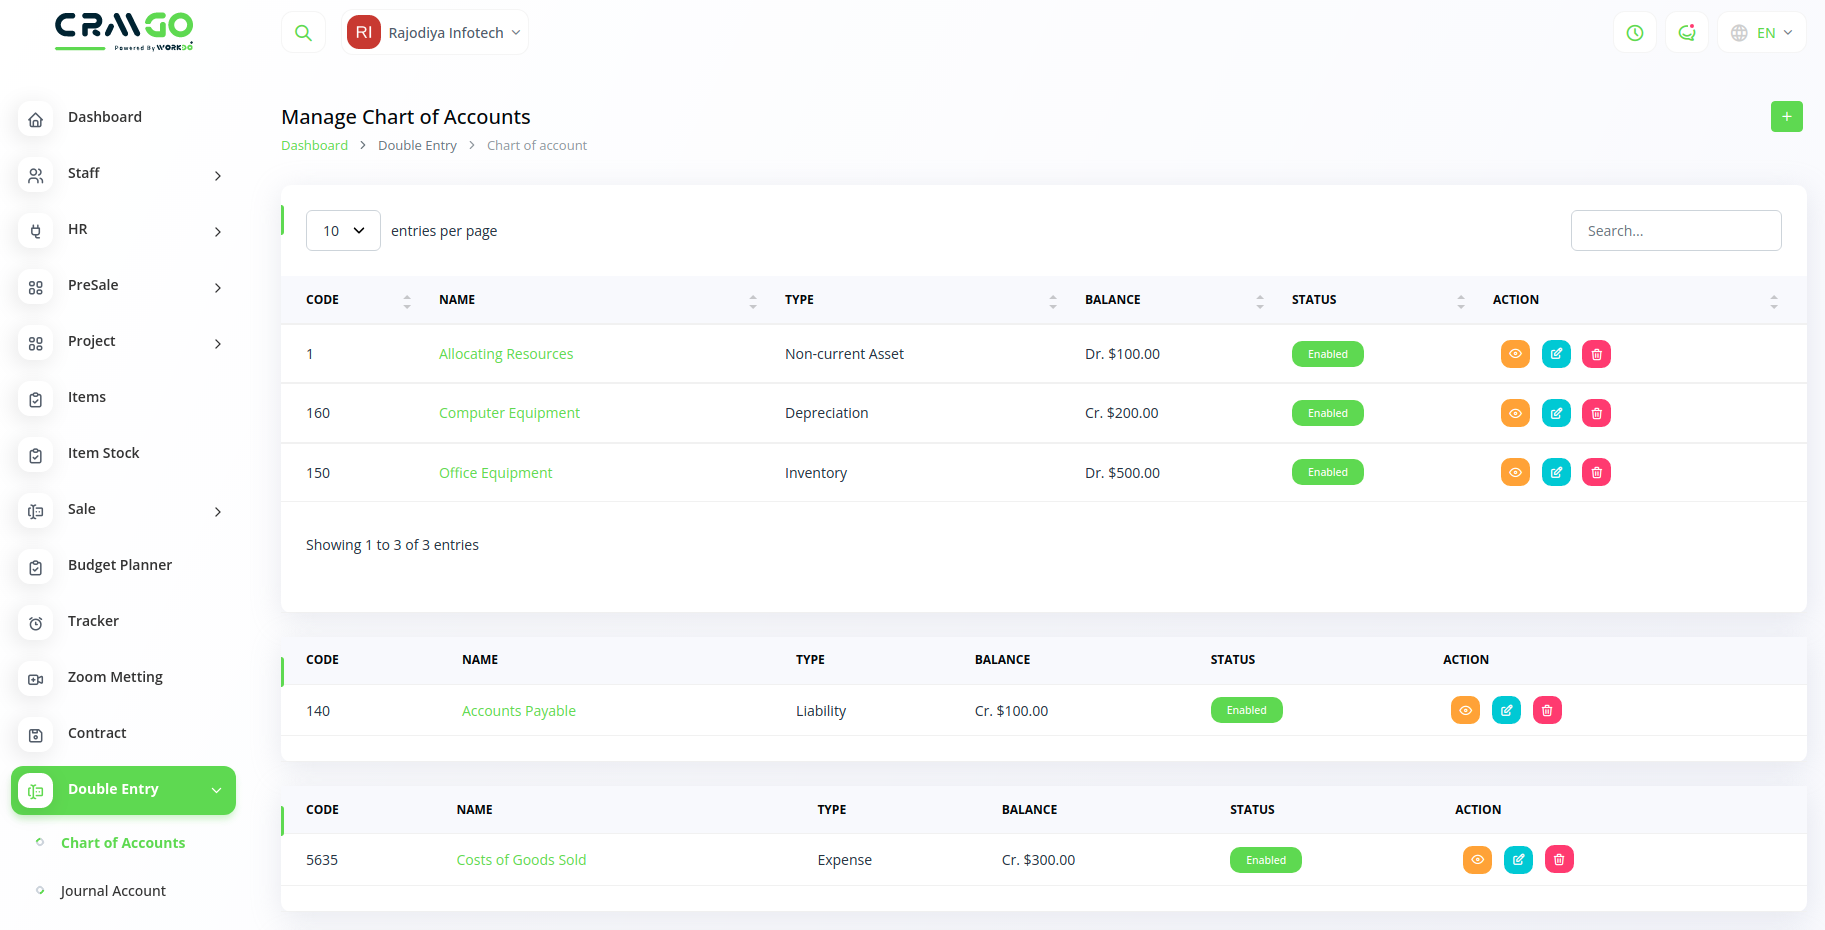
Task: Open Journal Account in the sidebar
Action: (113, 891)
